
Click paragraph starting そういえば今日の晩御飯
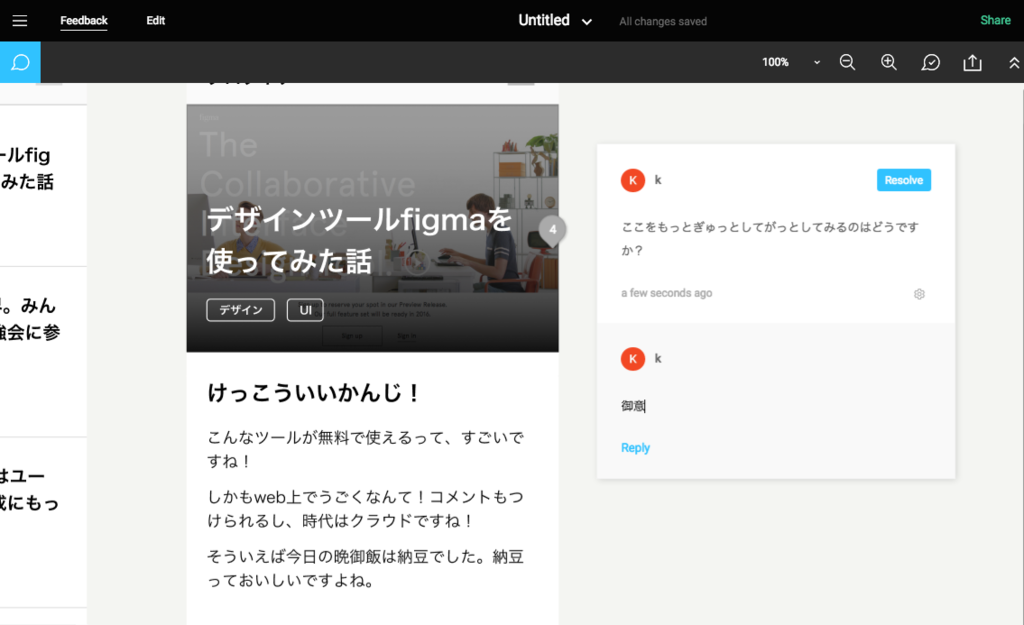(x=365, y=568)
